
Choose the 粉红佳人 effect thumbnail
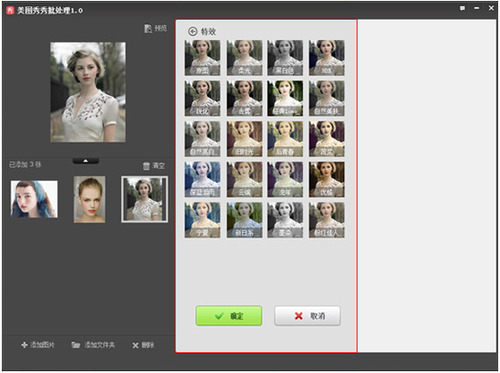[x=327, y=220]
